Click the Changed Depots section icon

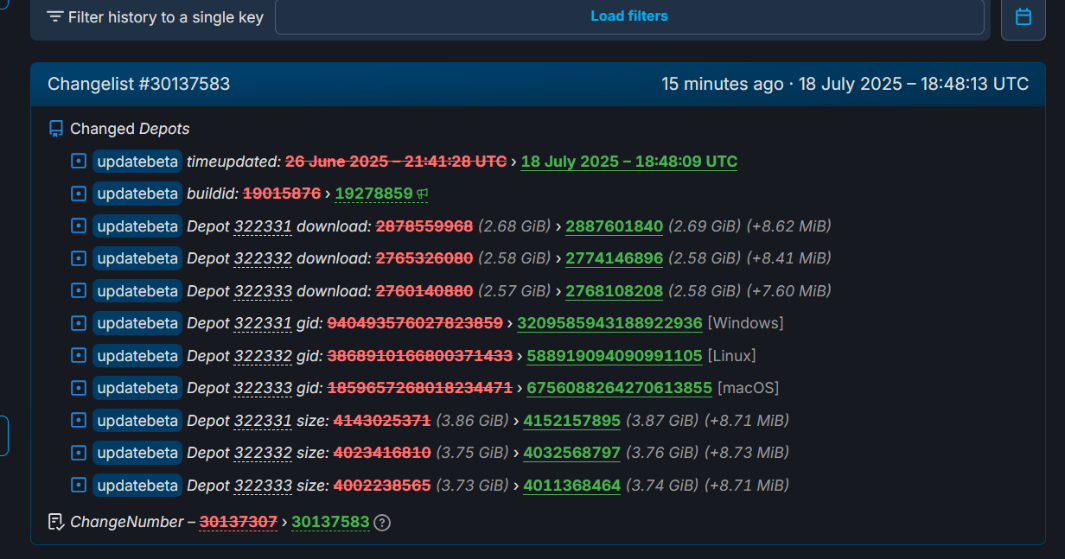[56, 129]
